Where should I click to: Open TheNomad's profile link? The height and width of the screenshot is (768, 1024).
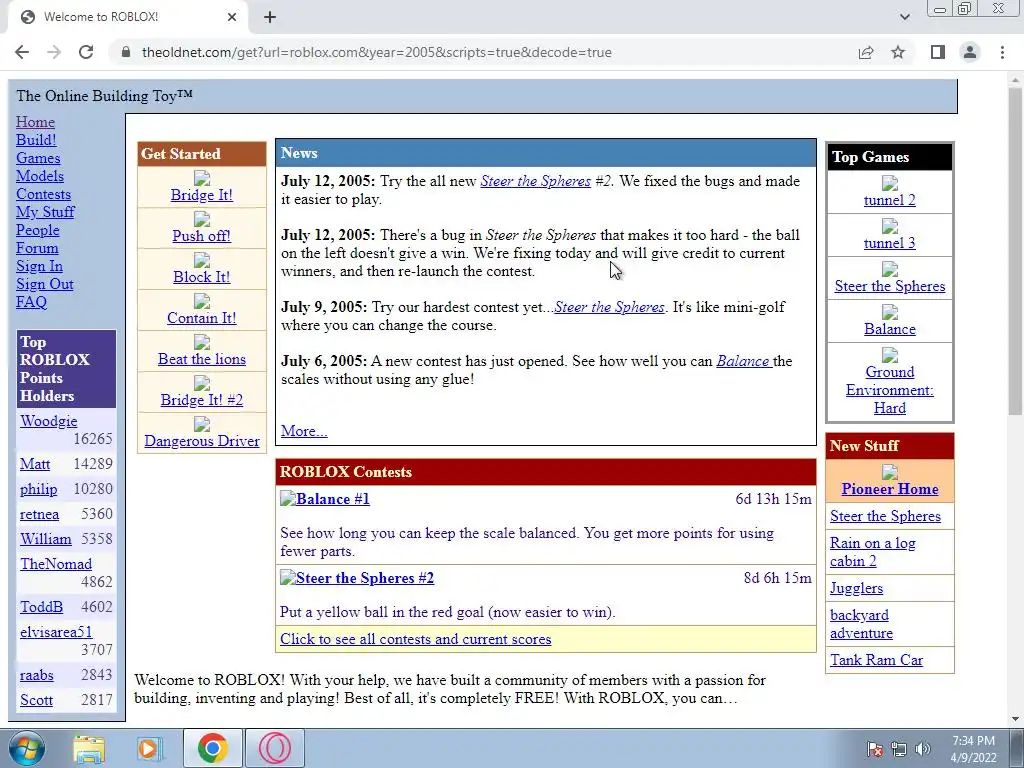[x=56, y=564]
